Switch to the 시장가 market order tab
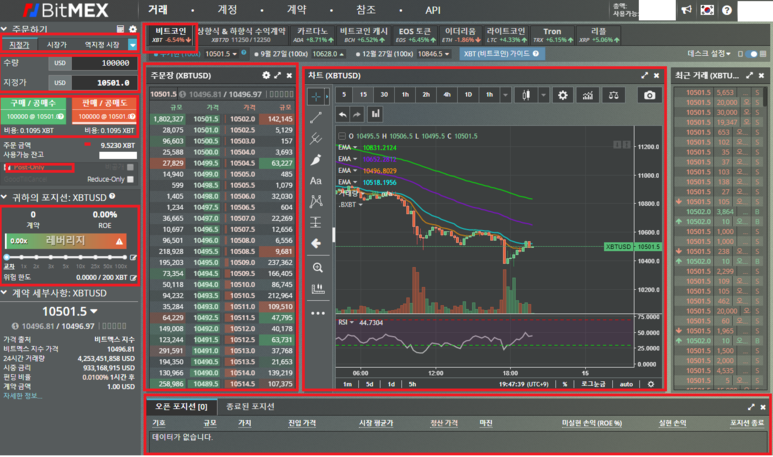Viewport: 773px width, 457px height. point(57,45)
